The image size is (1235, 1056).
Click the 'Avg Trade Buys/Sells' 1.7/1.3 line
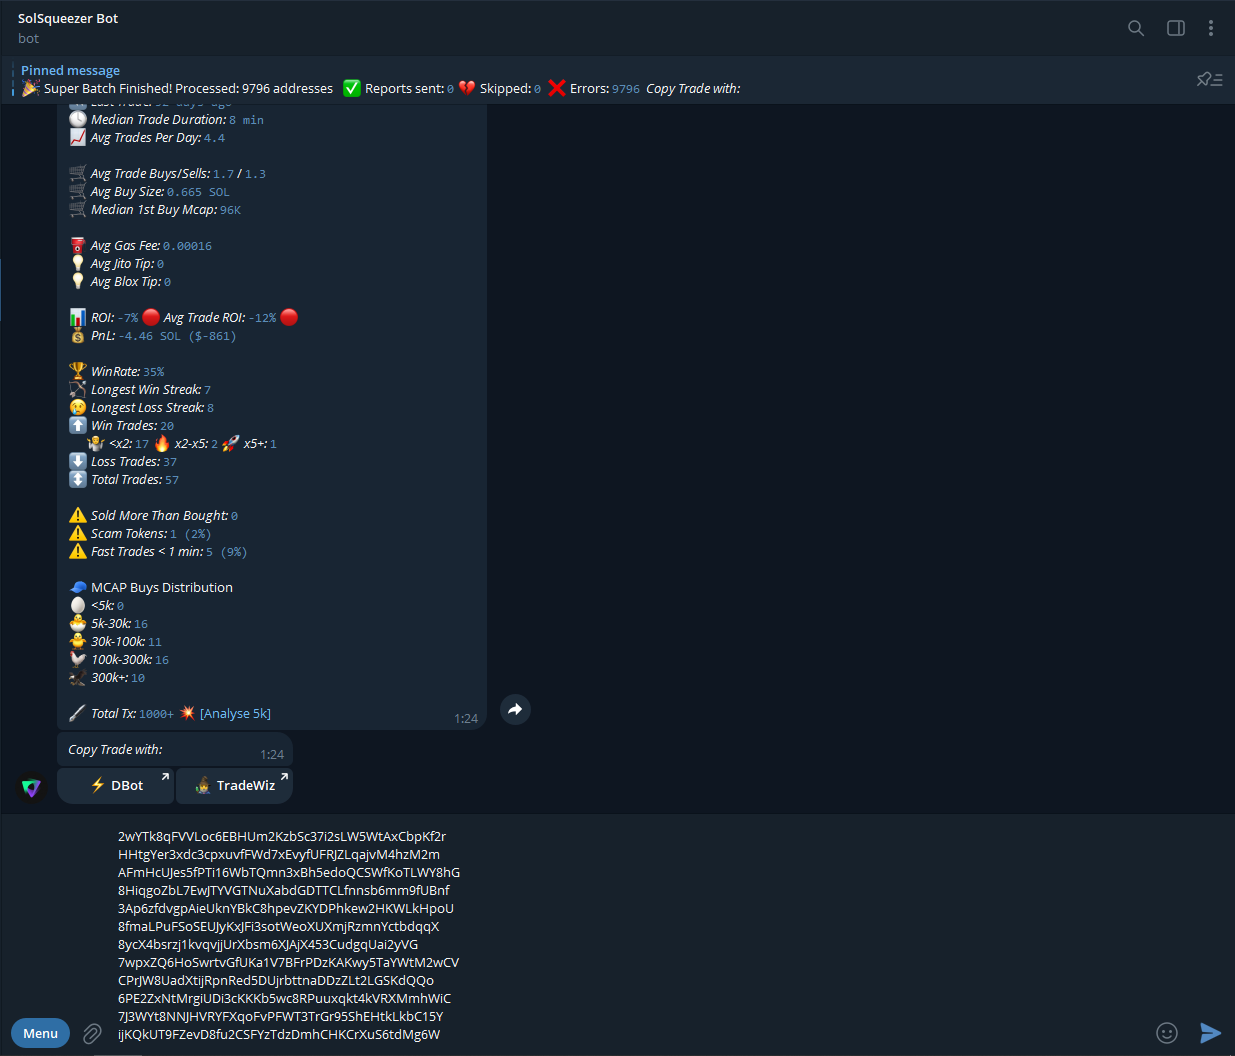(x=167, y=174)
